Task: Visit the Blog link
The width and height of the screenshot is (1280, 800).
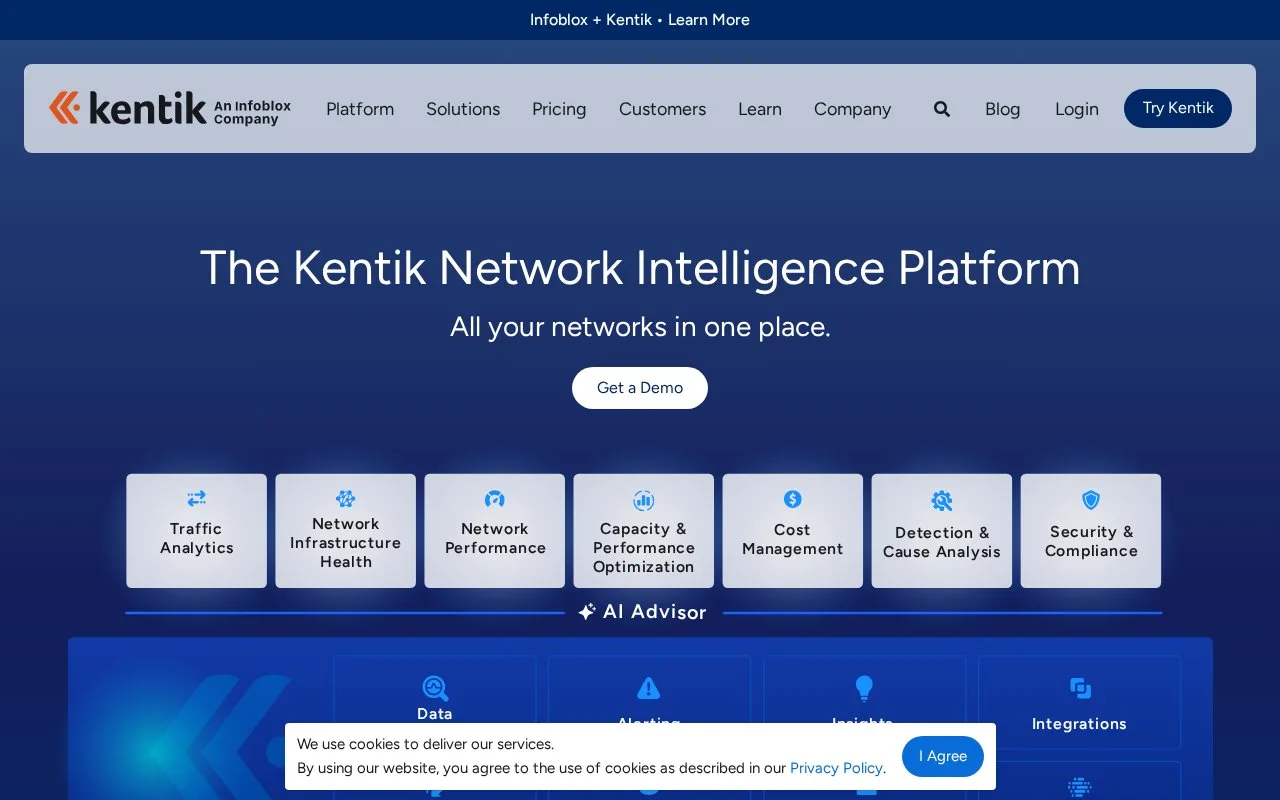Action: point(1002,109)
